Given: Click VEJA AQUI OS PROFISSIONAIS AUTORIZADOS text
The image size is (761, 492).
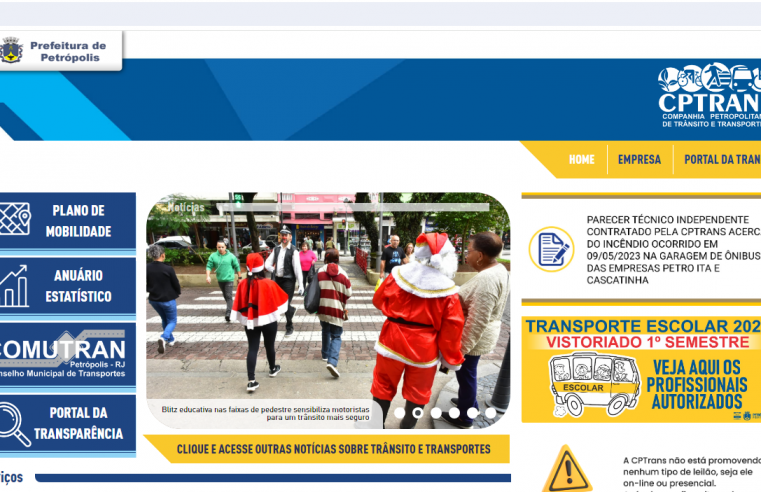Looking at the screenshot, I should click(x=696, y=384).
